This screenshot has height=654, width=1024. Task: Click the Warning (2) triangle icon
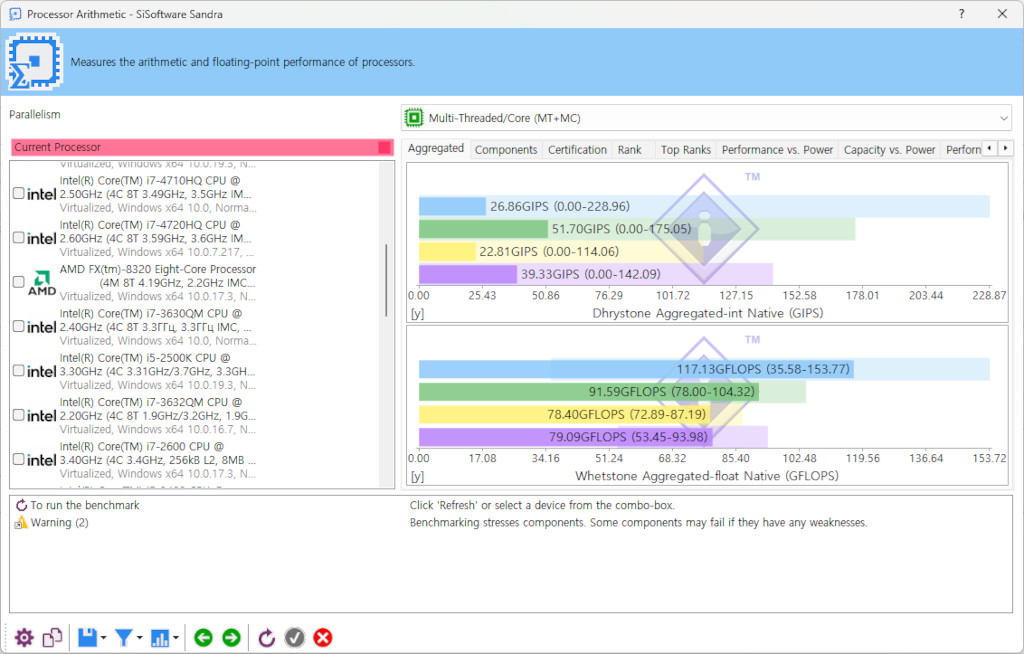click(x=21, y=523)
